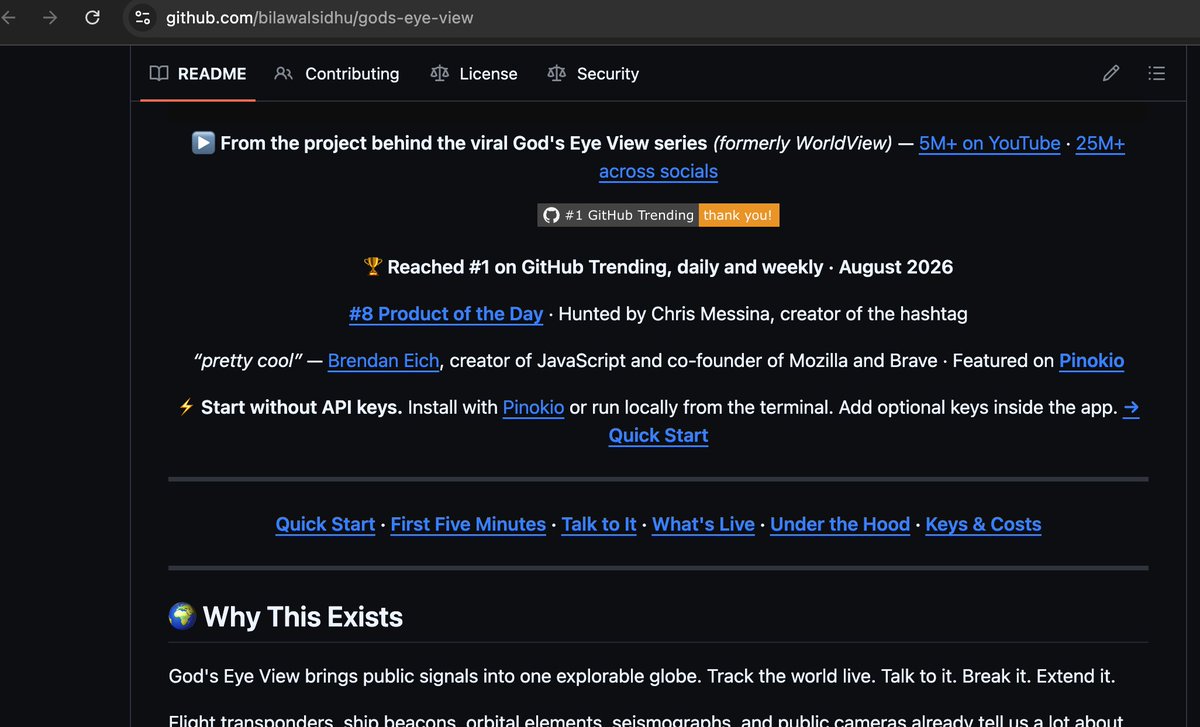Follow the 5M+ on YouTube link
Screen dimensions: 1200x727
[990, 143]
